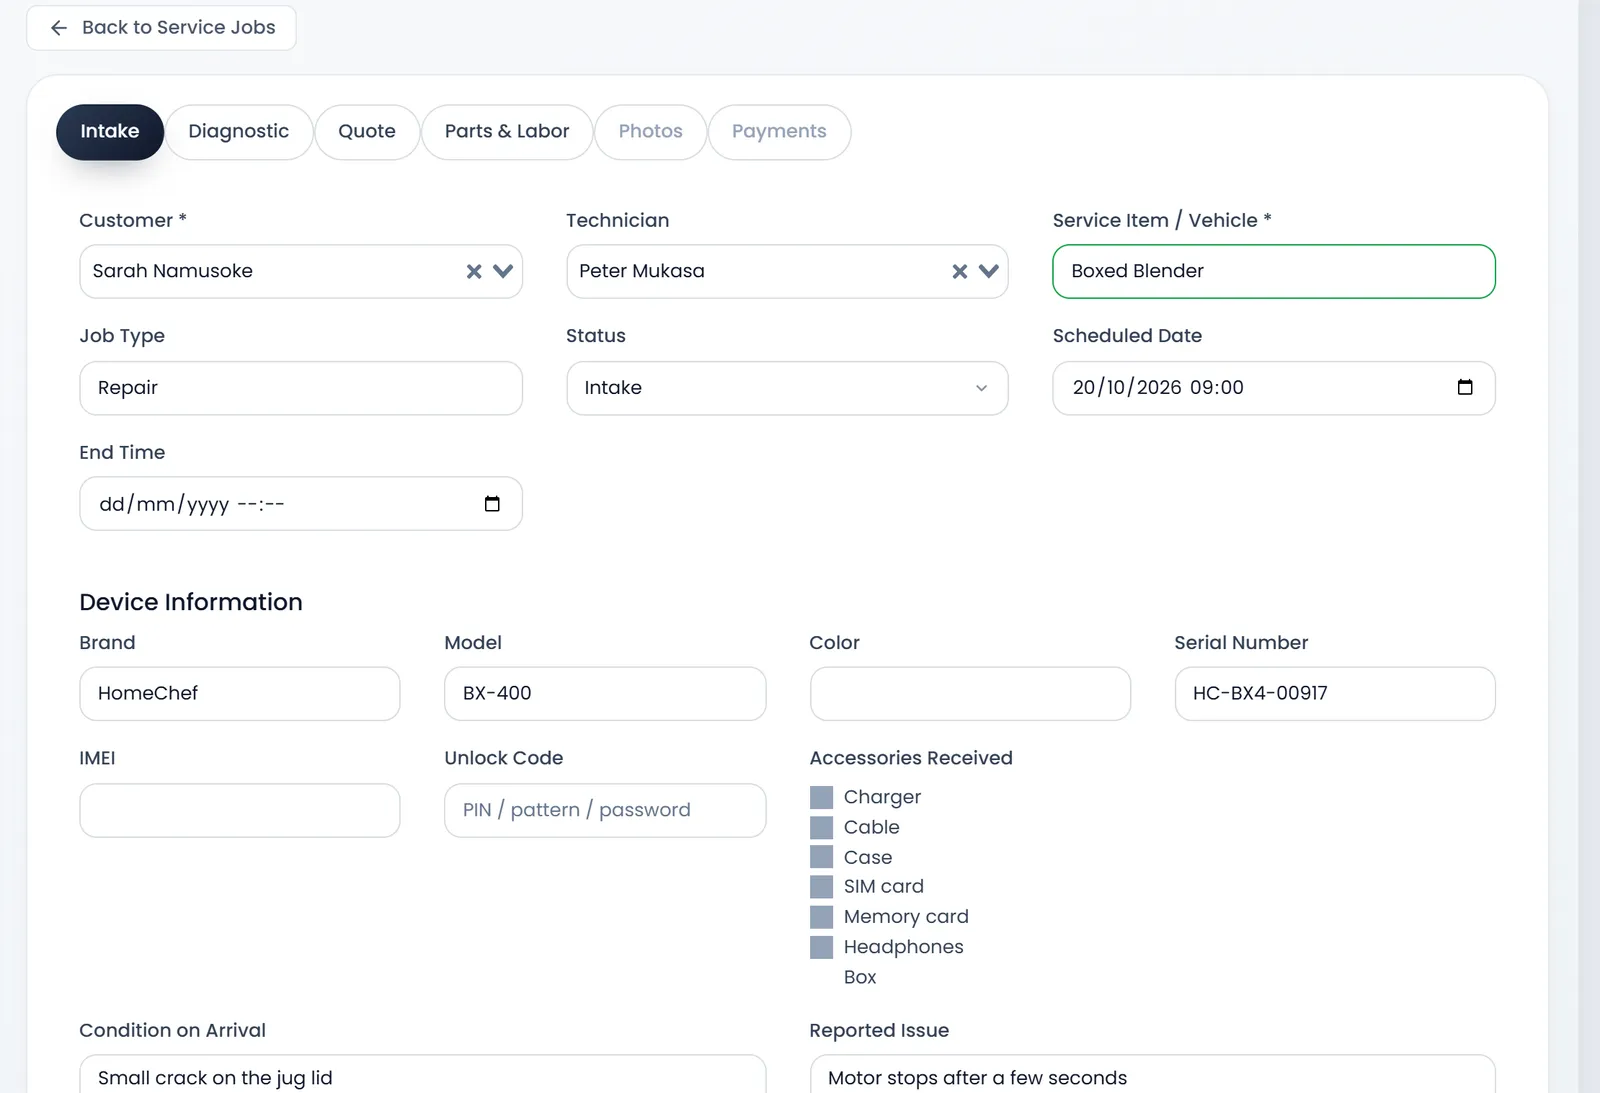
Task: Click the Scheduled Date field
Action: (1274, 388)
